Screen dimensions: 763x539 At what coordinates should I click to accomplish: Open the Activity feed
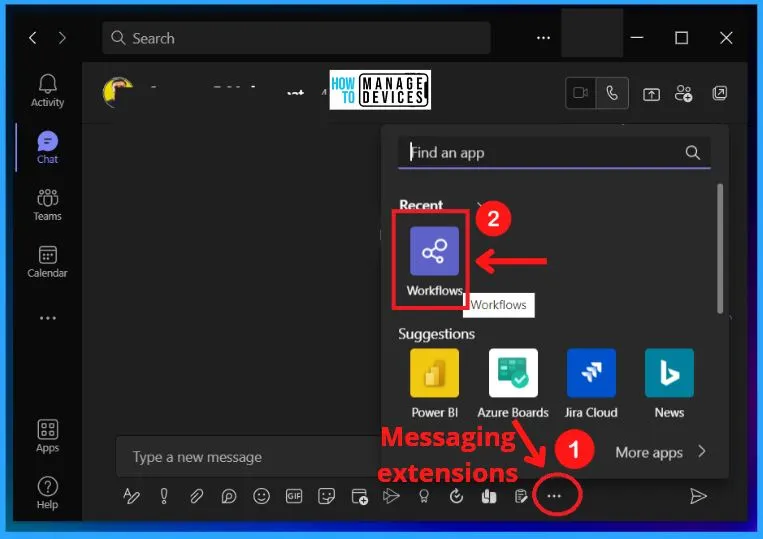(x=47, y=90)
